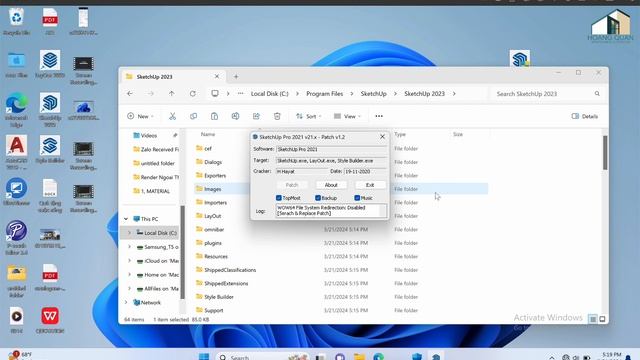
Task: Toggle the Details pane button
Action: coord(585,116)
